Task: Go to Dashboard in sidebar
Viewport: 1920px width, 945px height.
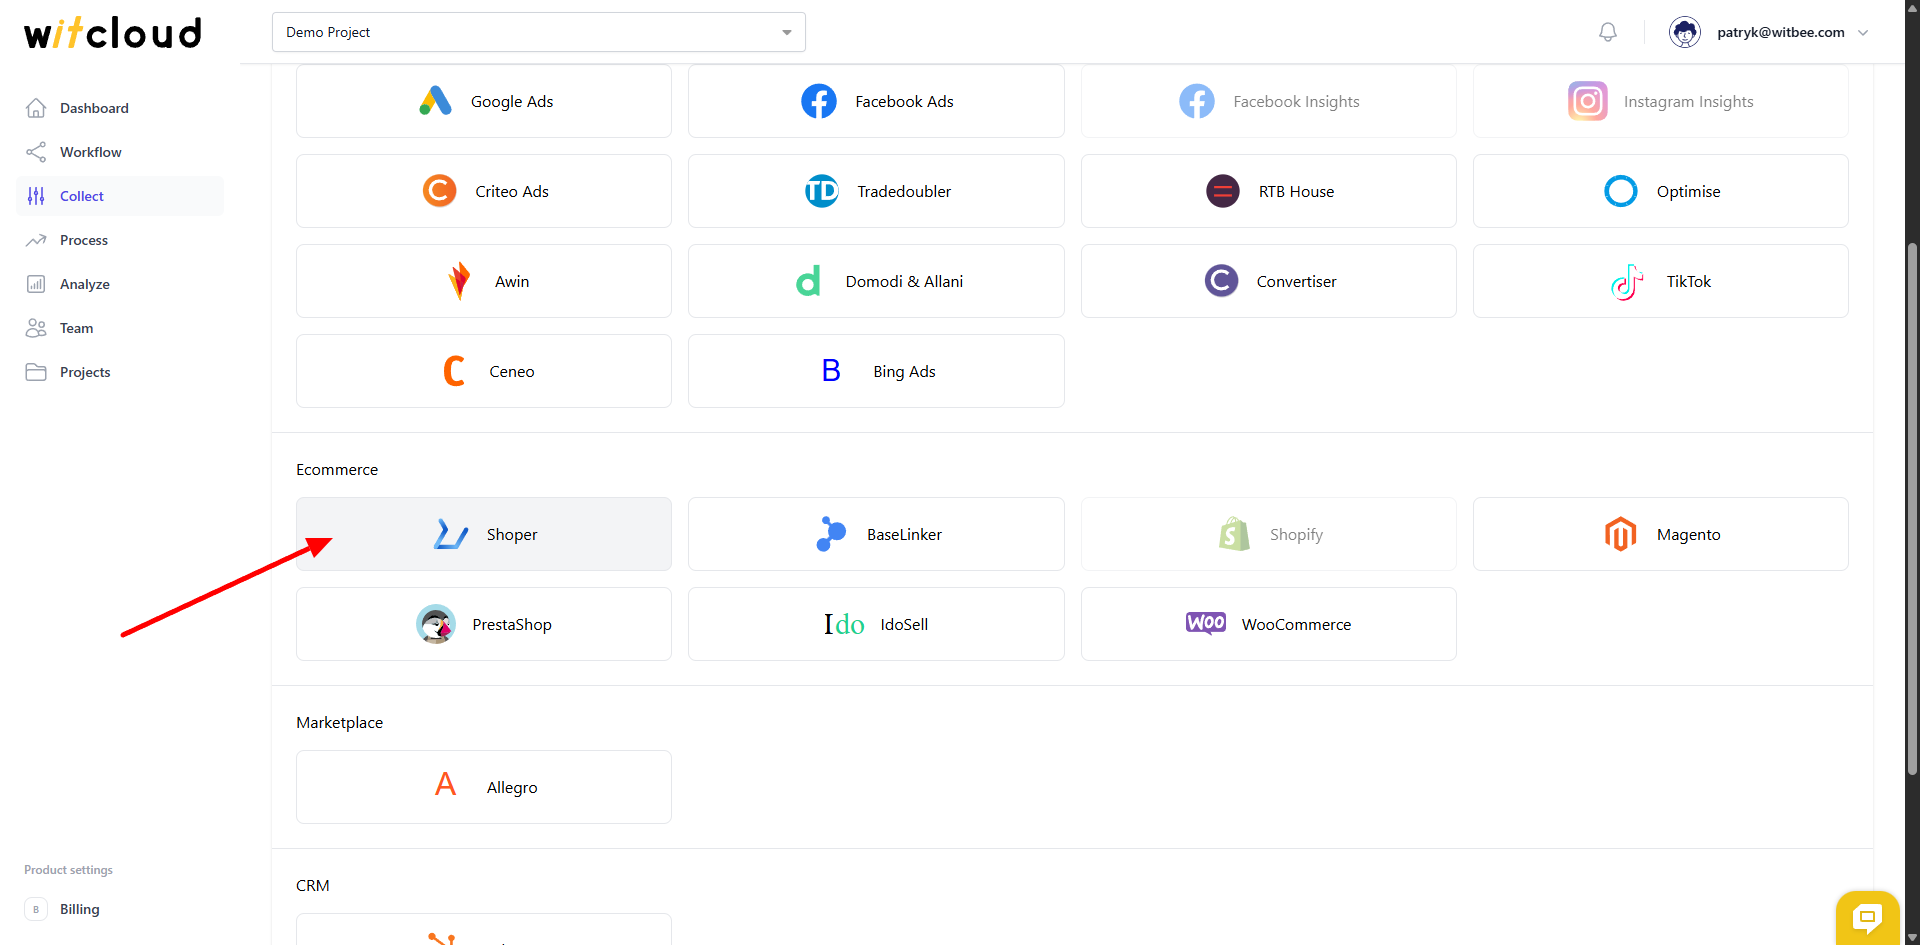Action: pos(120,108)
